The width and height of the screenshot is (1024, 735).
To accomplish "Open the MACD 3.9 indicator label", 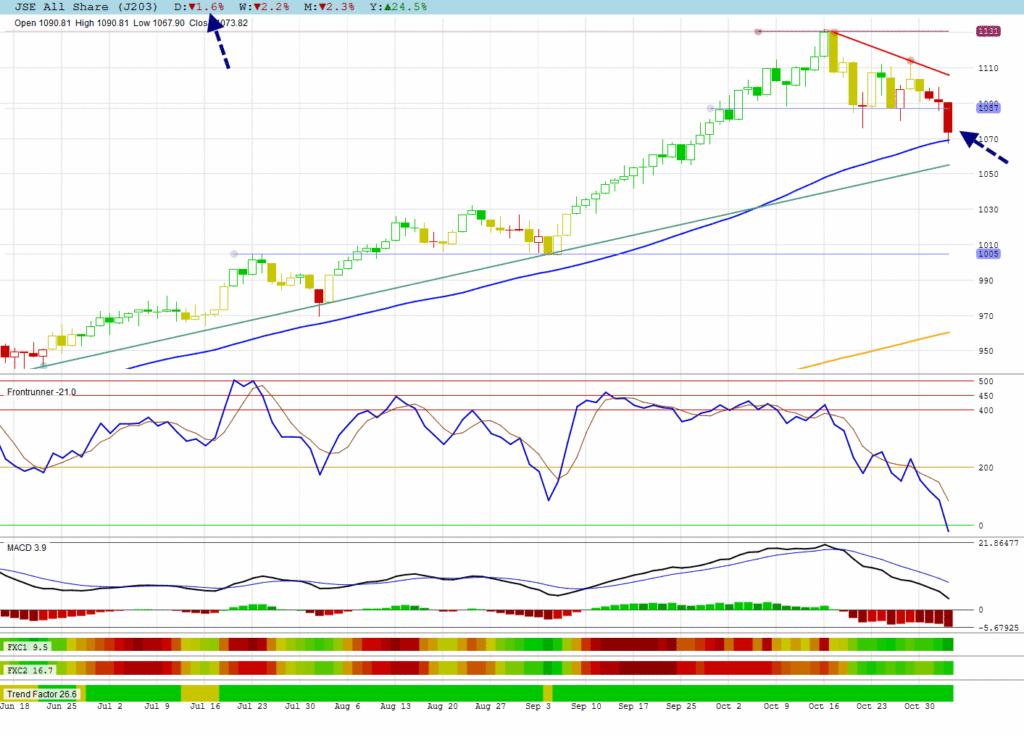I will 27,547.
